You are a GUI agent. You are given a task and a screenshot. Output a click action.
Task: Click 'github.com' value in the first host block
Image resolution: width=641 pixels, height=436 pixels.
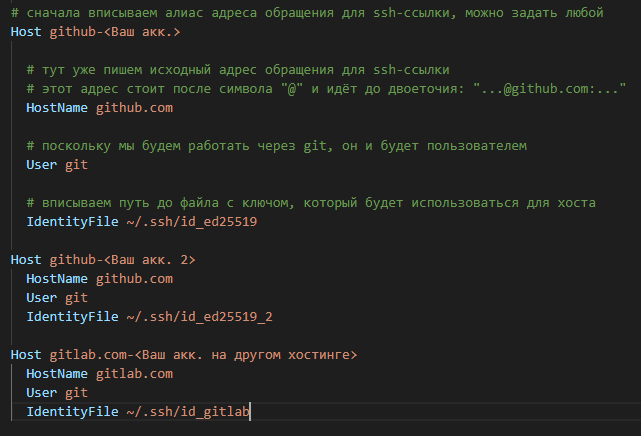pos(140,107)
